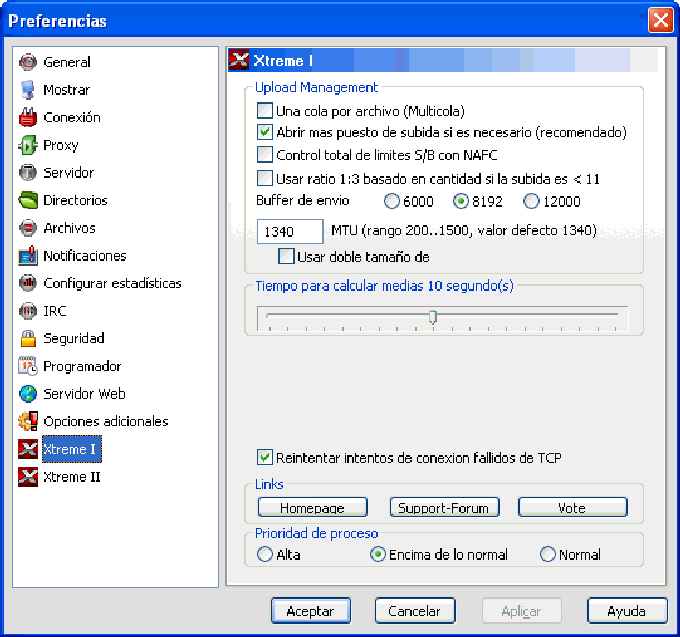Confirm with the Aceptar button
680x637 pixels.
click(311, 611)
